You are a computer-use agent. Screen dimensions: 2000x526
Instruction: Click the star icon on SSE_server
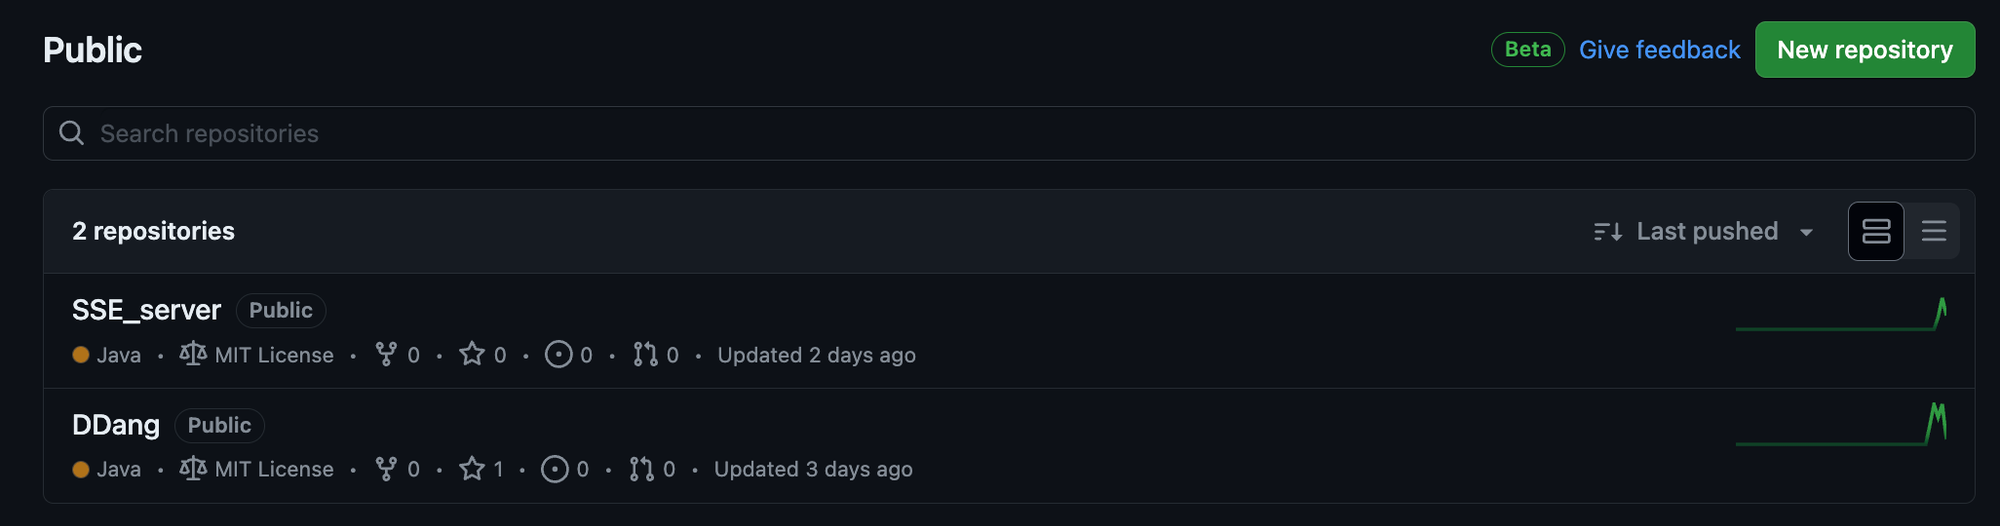[x=472, y=354]
